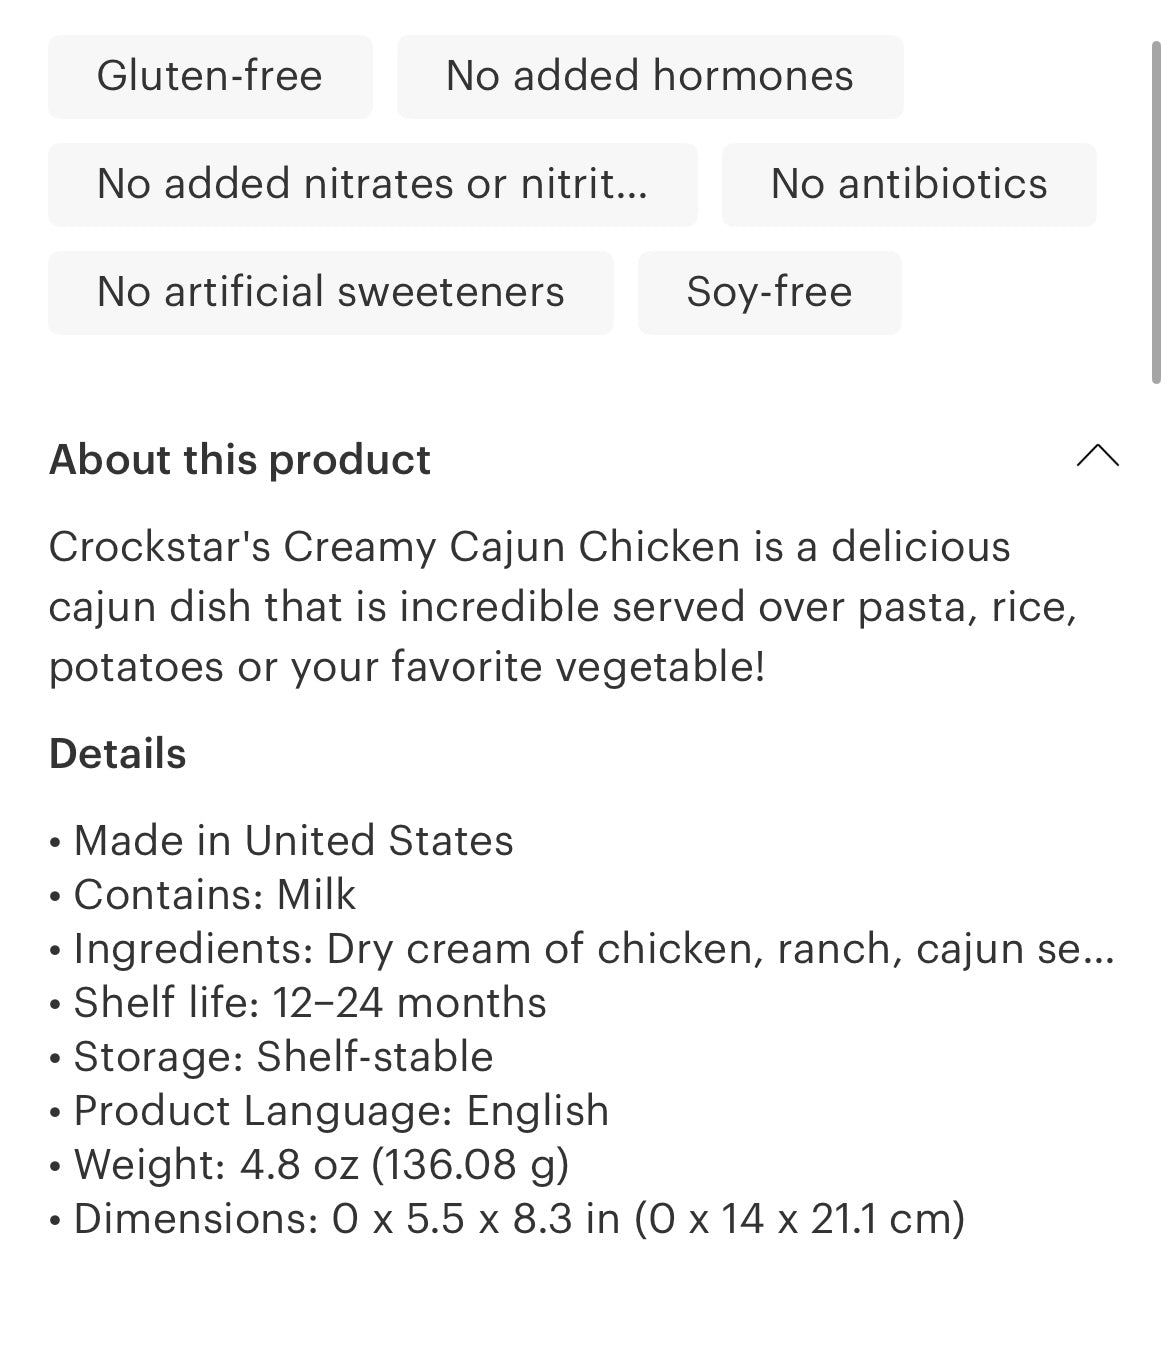Collapse the About this product chevron

pyautogui.click(x=1097, y=457)
